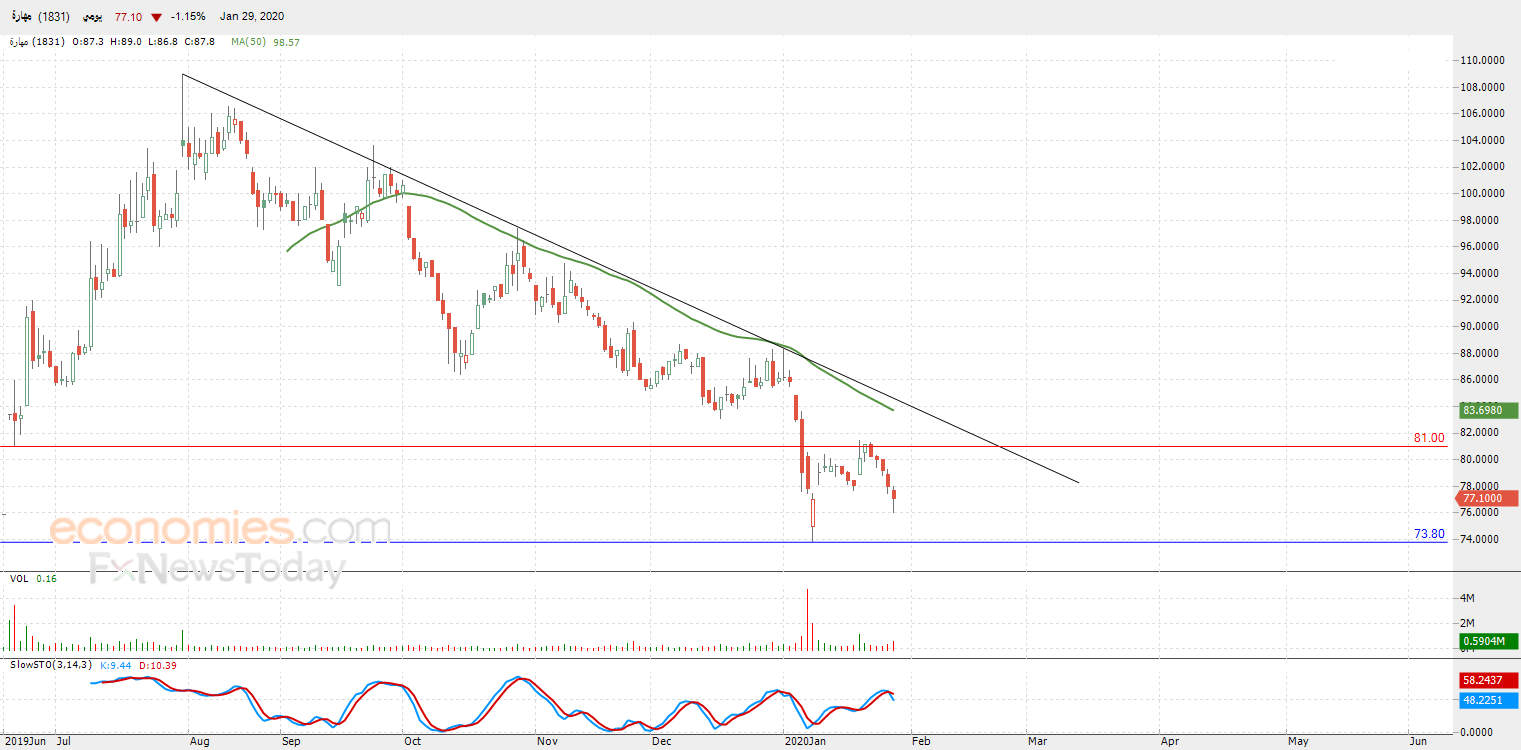Click the May time axis label

[x=1298, y=742]
